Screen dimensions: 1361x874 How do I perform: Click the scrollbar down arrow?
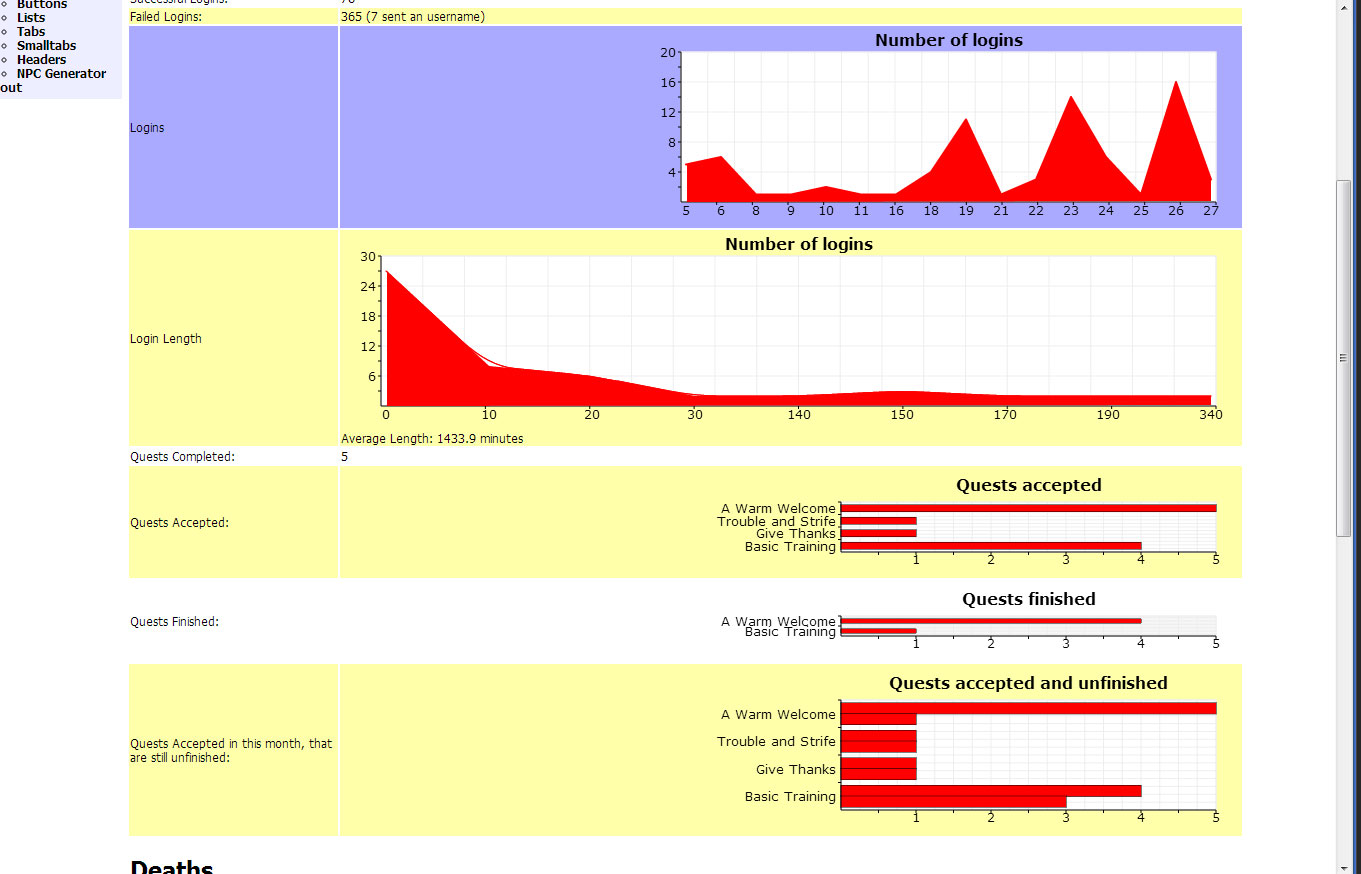pyautogui.click(x=1344, y=866)
